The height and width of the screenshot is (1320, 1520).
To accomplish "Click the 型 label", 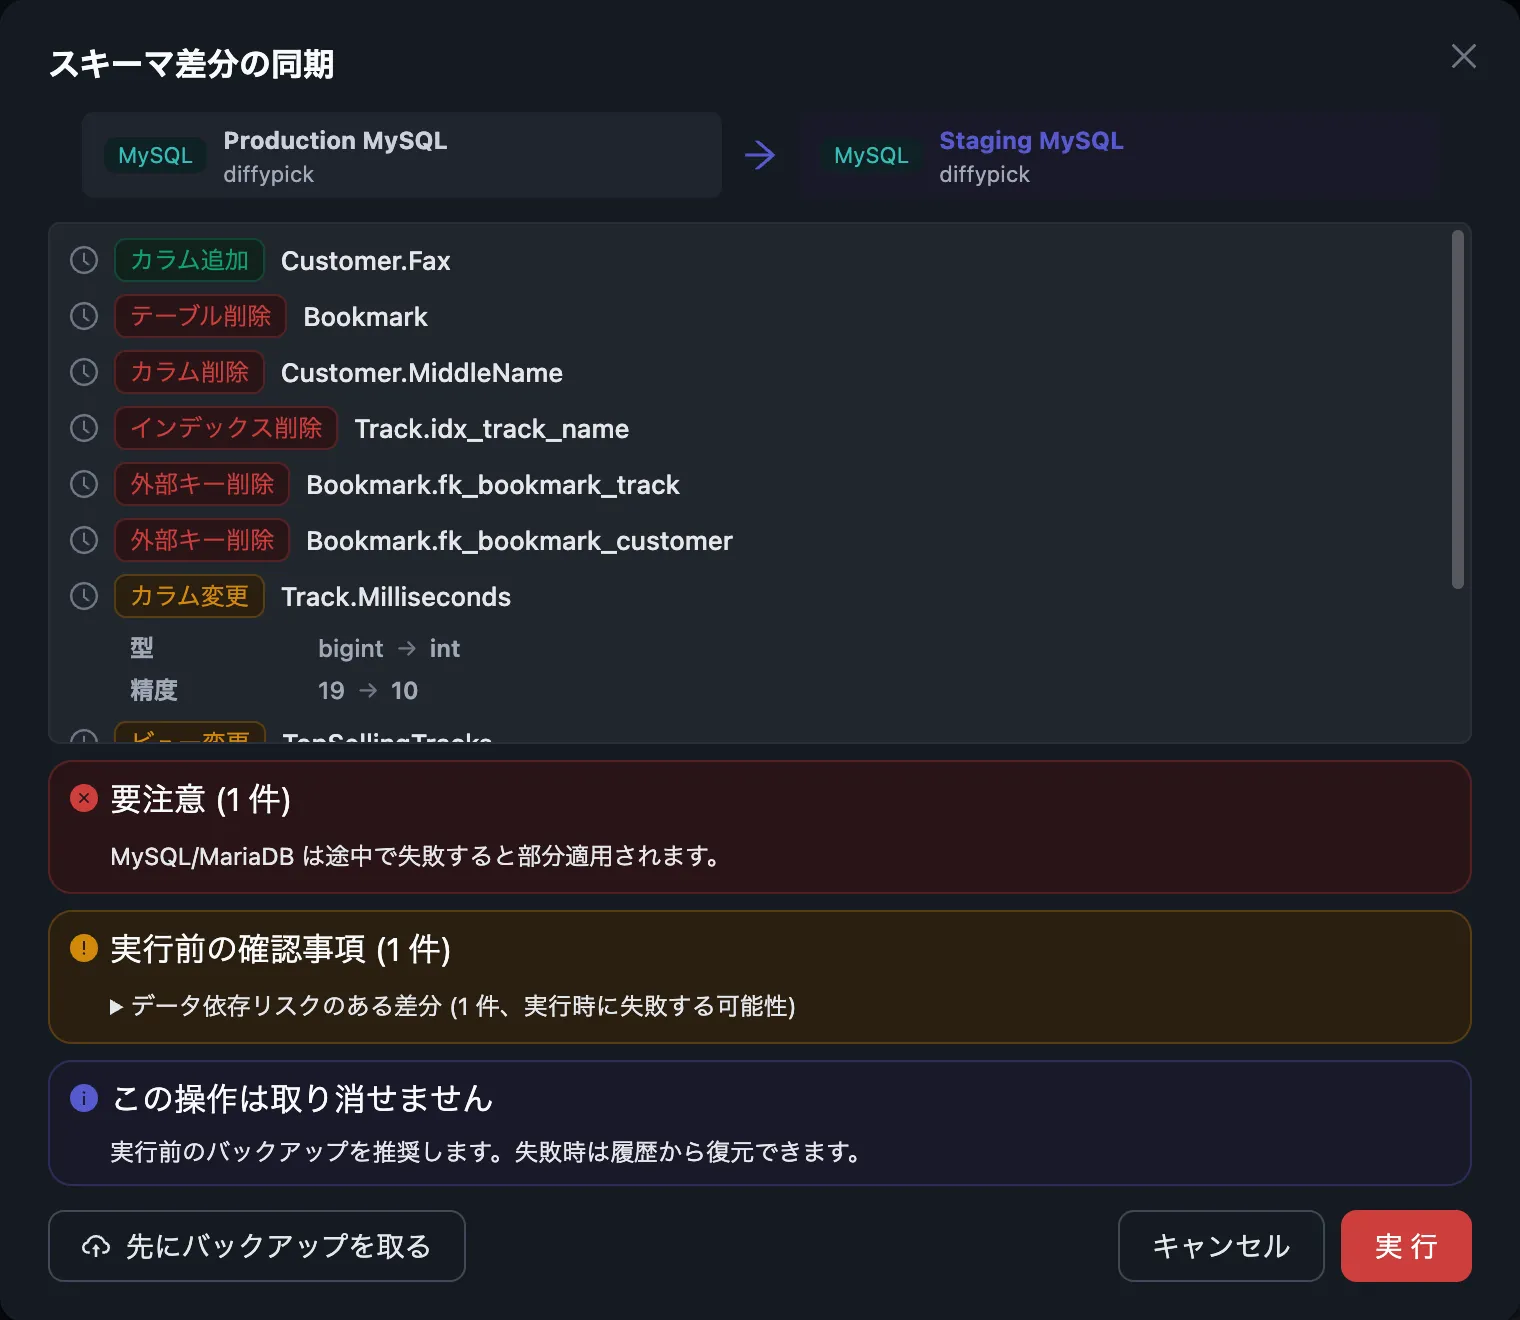I will point(142,648).
